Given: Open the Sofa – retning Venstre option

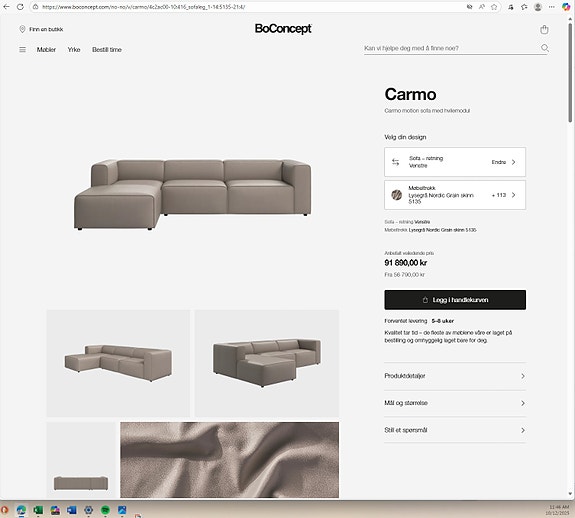Looking at the screenshot, I should (455, 162).
